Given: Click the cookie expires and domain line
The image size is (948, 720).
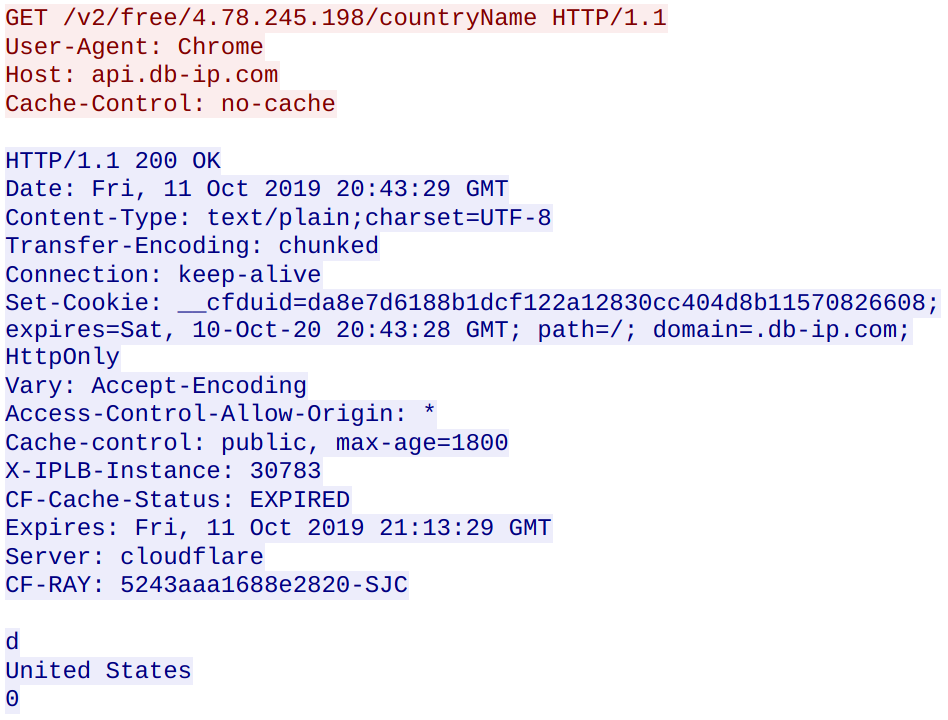Looking at the screenshot, I should pyautogui.click(x=458, y=331).
